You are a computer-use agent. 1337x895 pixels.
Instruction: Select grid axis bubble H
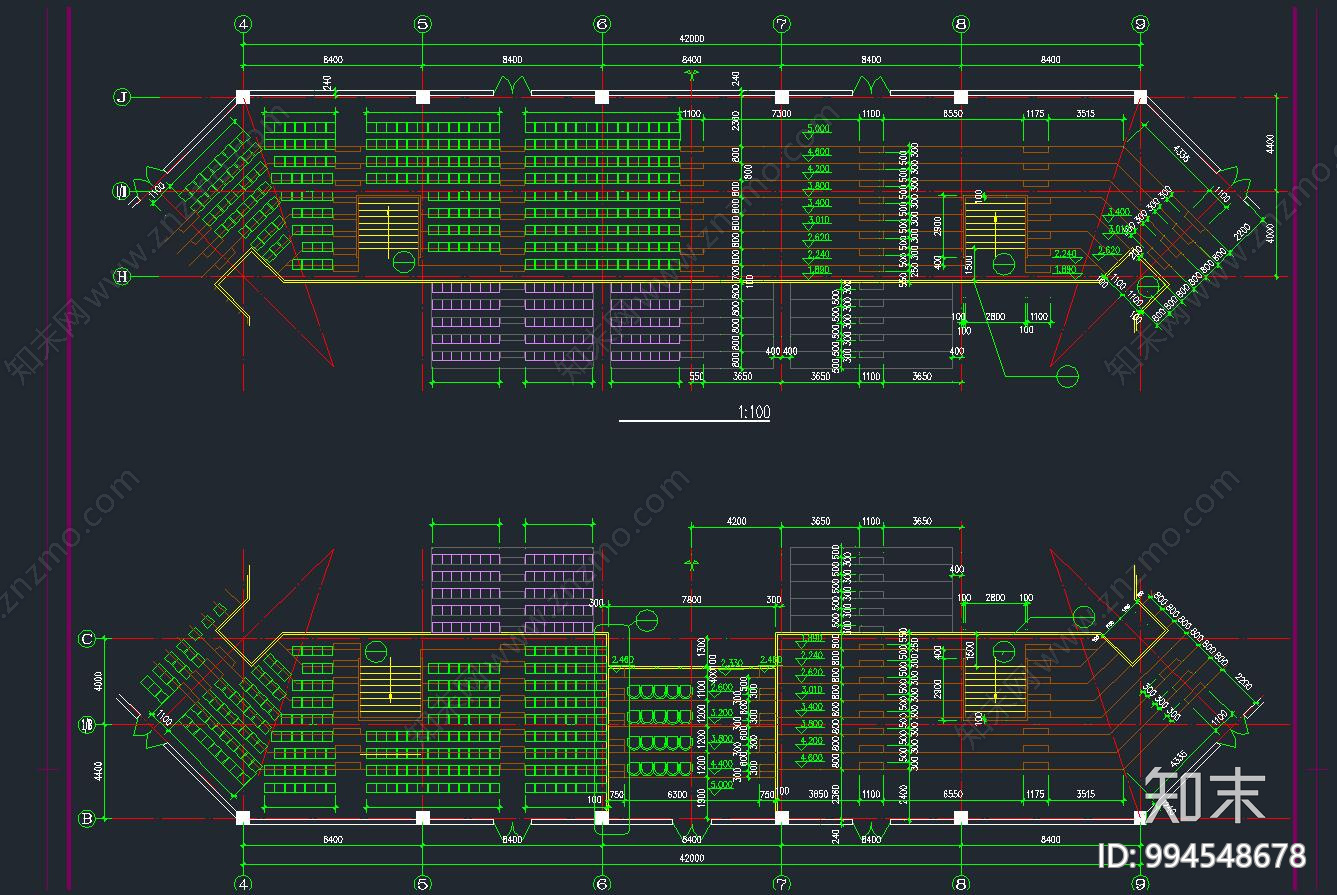click(122, 277)
